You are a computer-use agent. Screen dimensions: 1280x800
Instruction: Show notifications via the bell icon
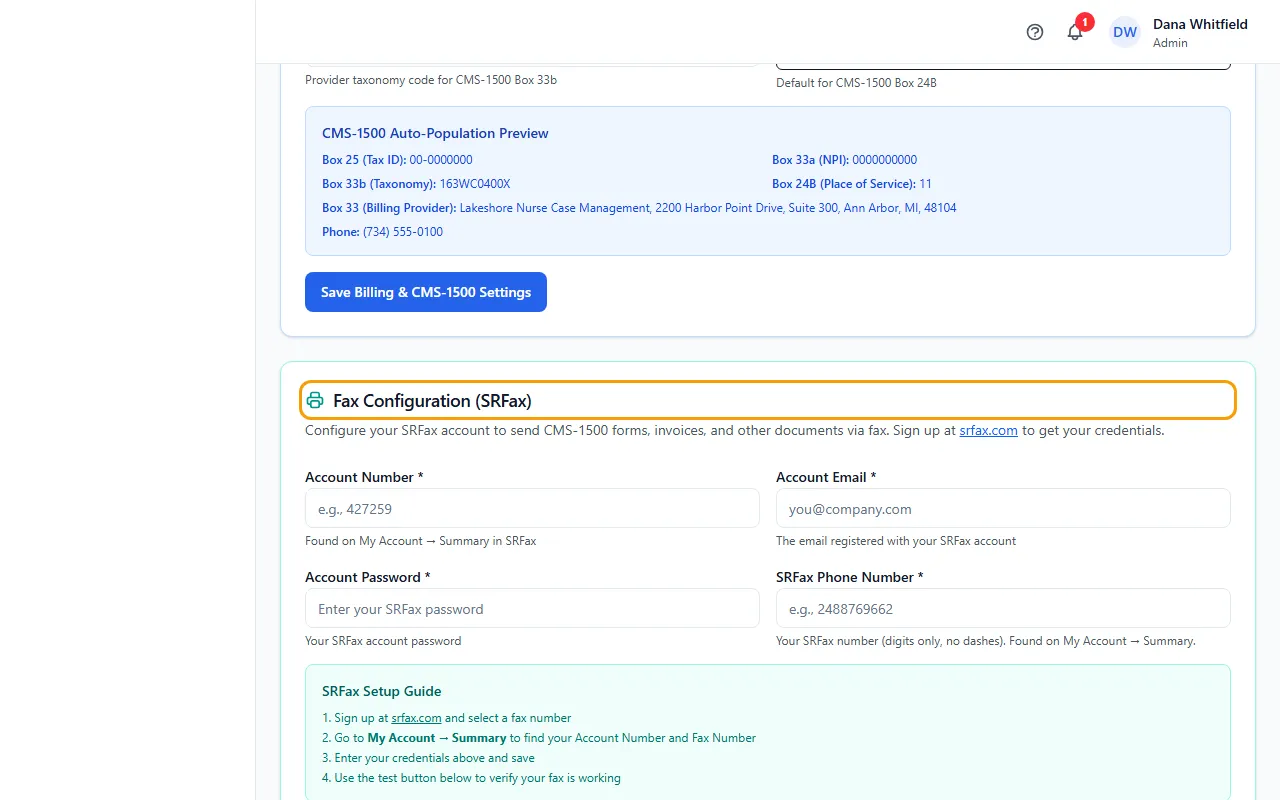(x=1075, y=32)
